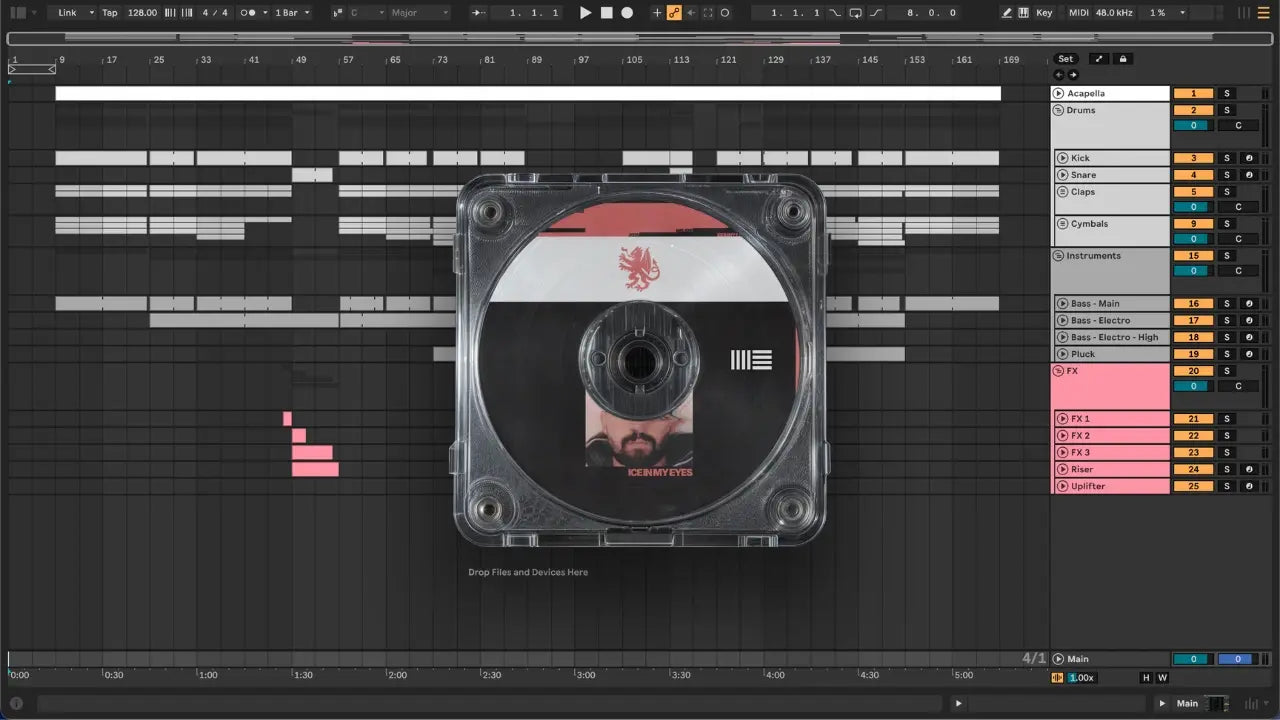1280x720 pixels.
Task: Arm the Uplifter track record button
Action: point(1249,486)
